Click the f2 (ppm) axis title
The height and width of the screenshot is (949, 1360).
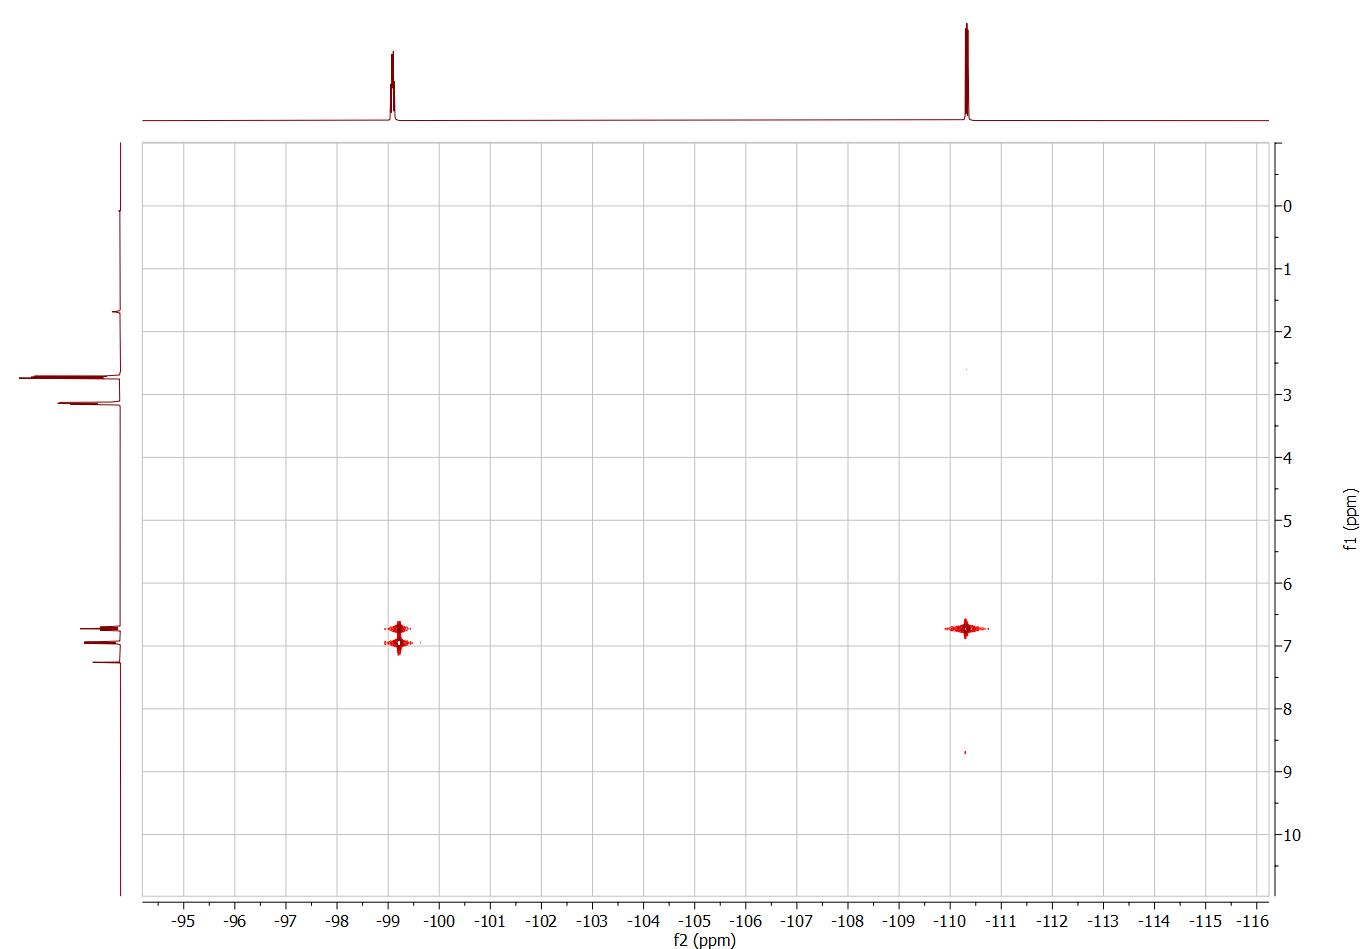tap(704, 940)
